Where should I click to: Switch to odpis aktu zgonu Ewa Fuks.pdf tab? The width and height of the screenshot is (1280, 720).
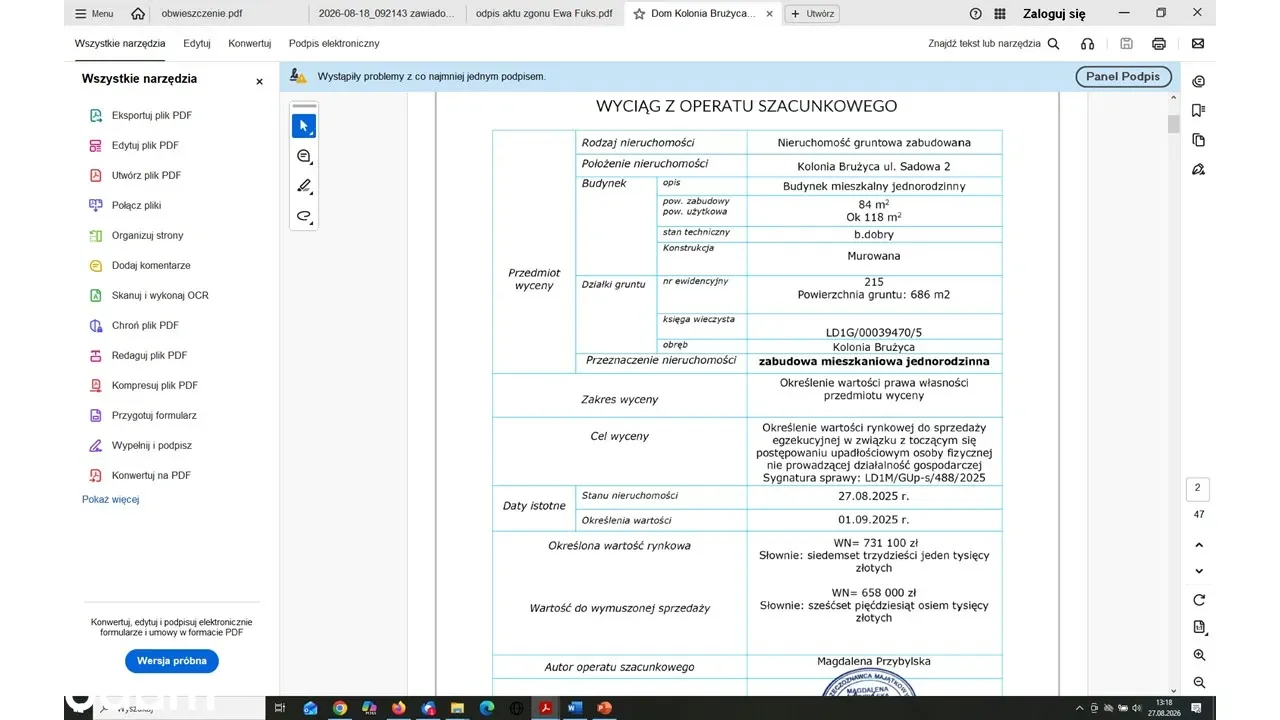pyautogui.click(x=545, y=14)
